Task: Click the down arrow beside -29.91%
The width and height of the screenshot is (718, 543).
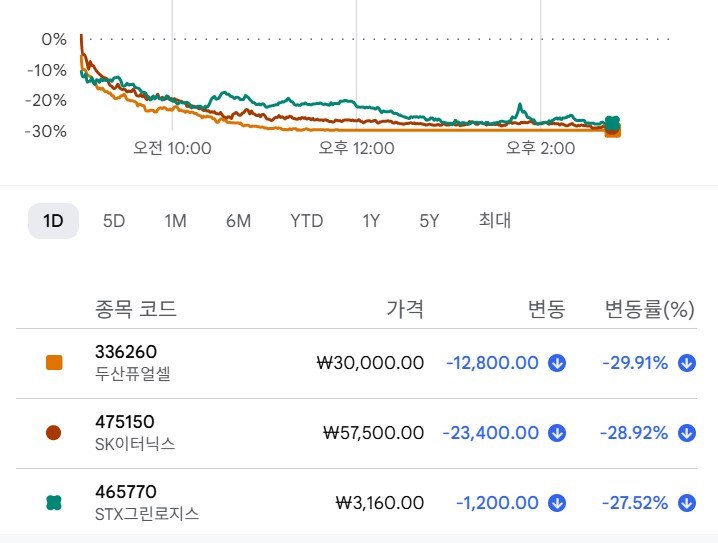Action: click(x=687, y=363)
